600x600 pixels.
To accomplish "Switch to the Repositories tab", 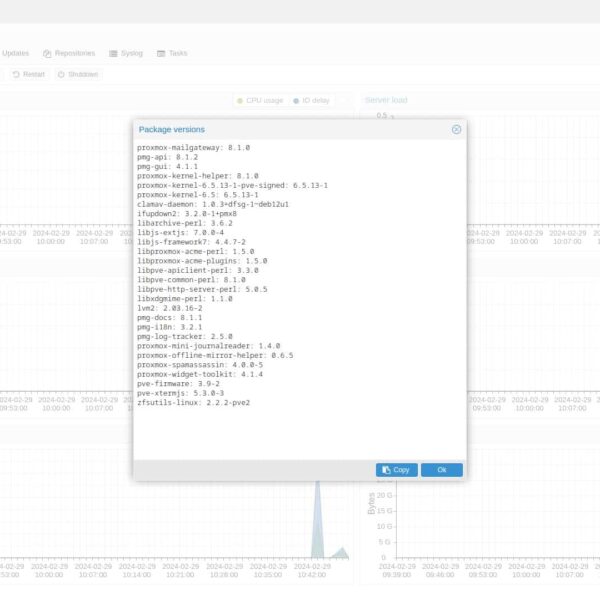I will [x=69, y=53].
